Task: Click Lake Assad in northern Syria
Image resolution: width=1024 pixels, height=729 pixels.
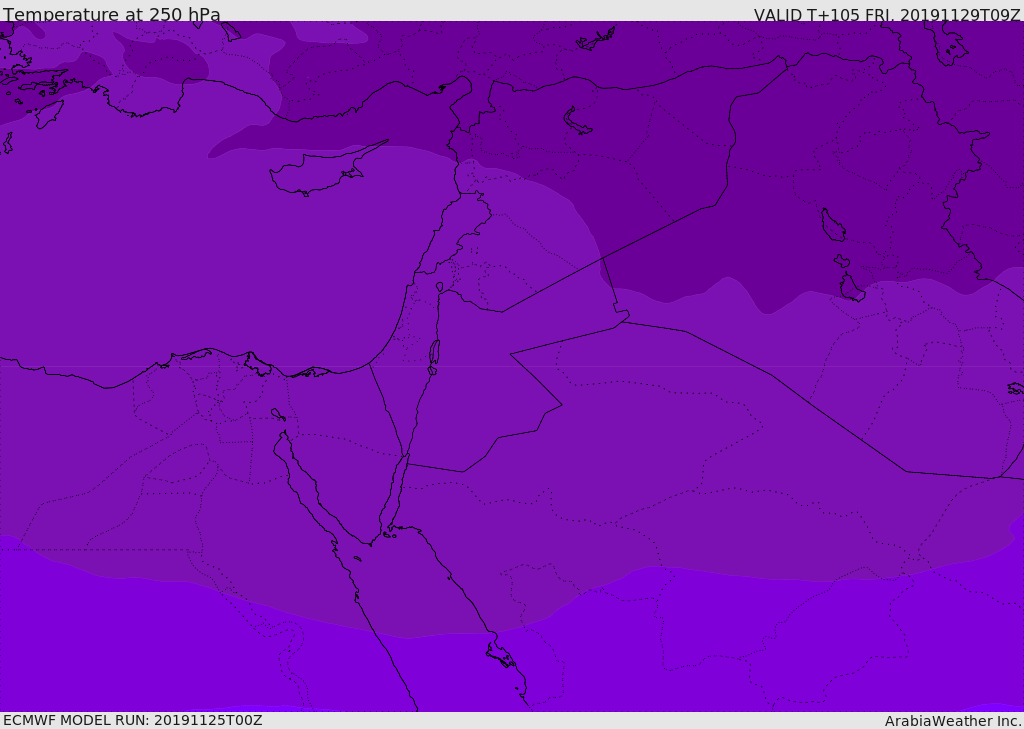Action: 577,121
